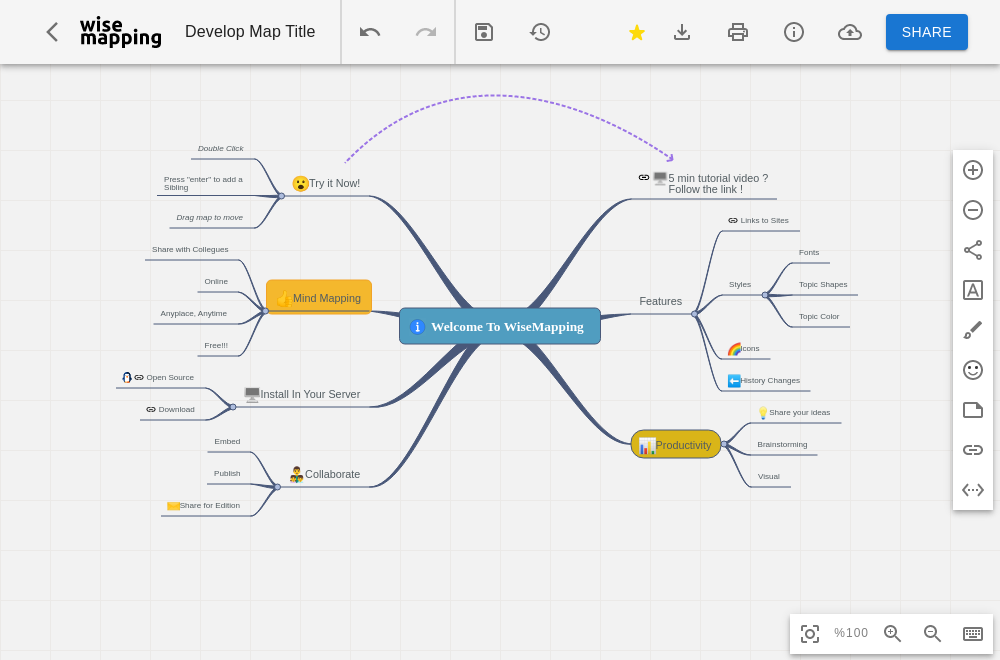The height and width of the screenshot is (660, 1000).
Task: Go back using the left arrow
Action: coord(52,32)
